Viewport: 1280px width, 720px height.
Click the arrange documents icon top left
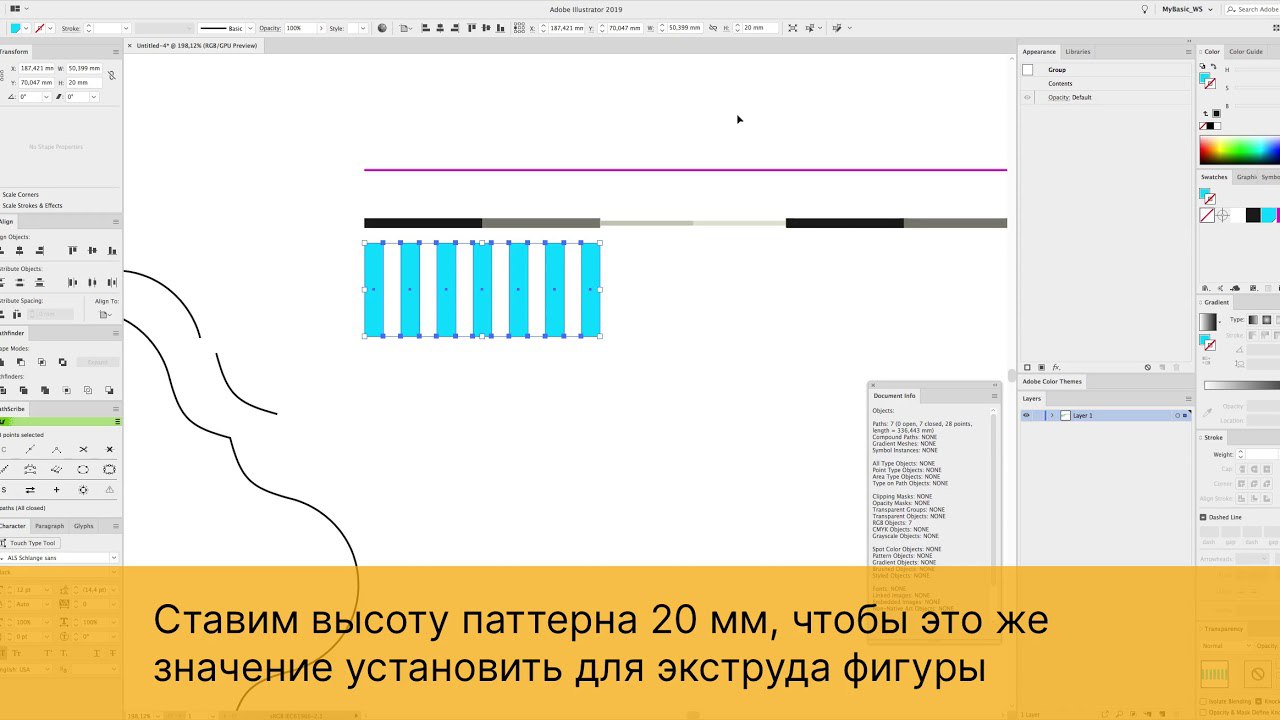click(15, 8)
